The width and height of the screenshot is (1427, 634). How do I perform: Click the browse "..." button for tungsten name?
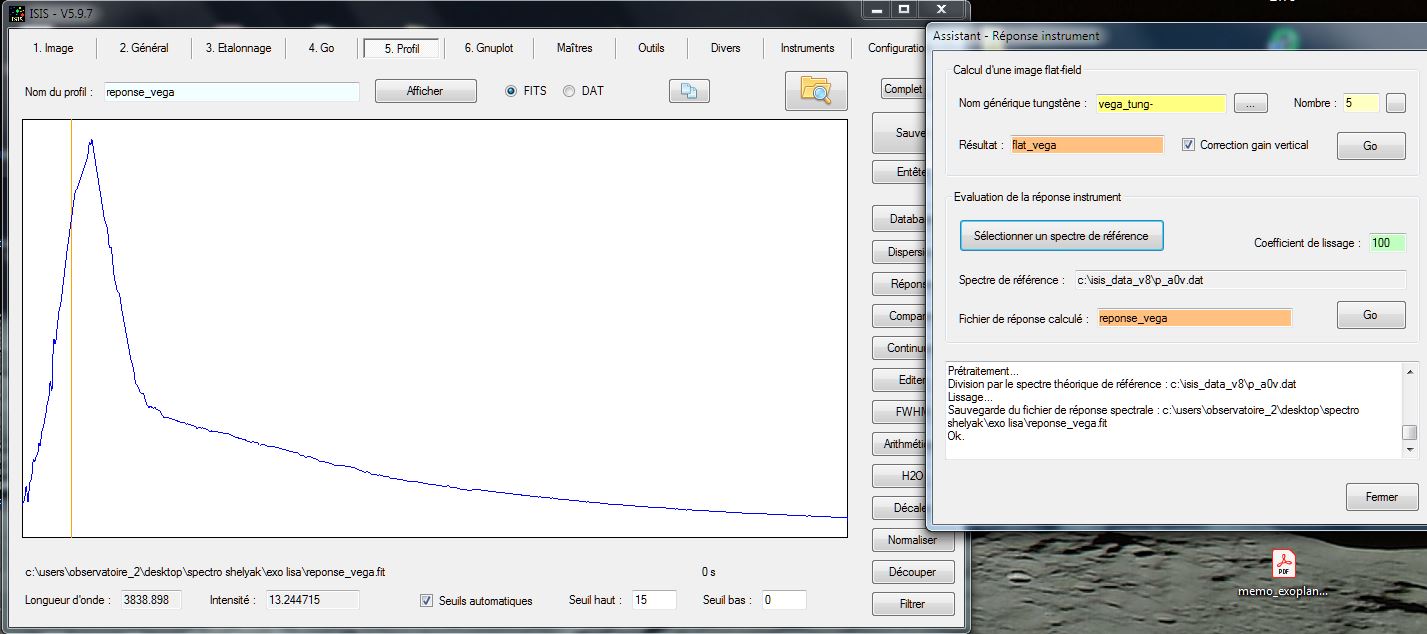[1250, 103]
